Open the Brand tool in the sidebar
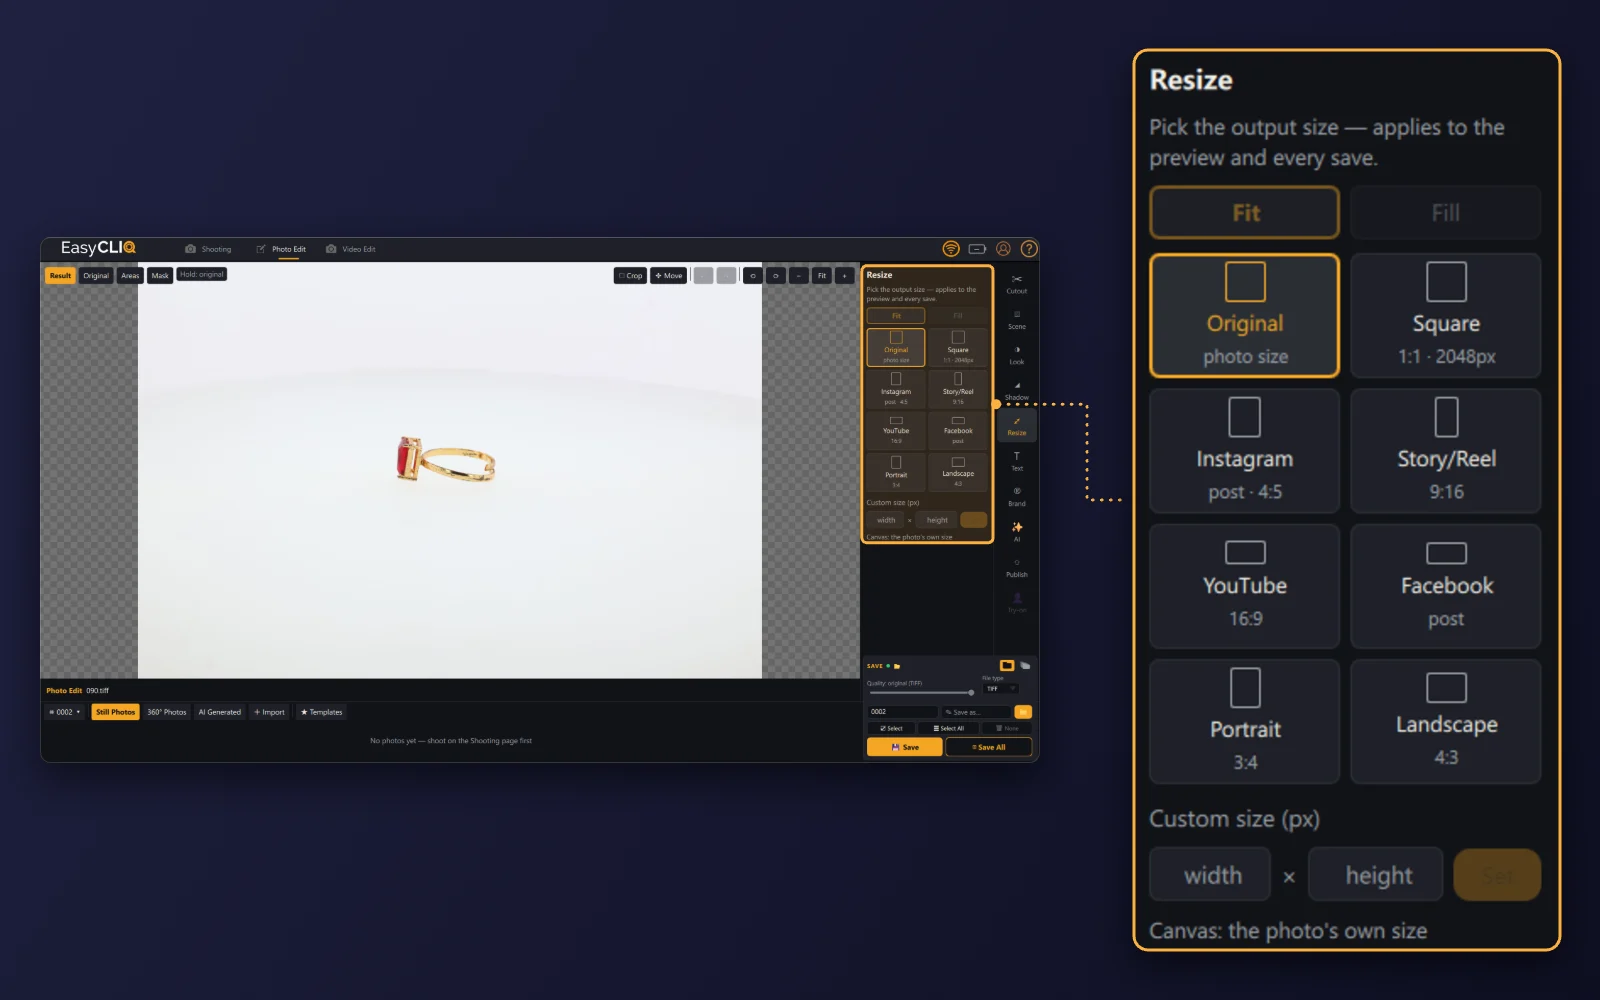 tap(1016, 497)
